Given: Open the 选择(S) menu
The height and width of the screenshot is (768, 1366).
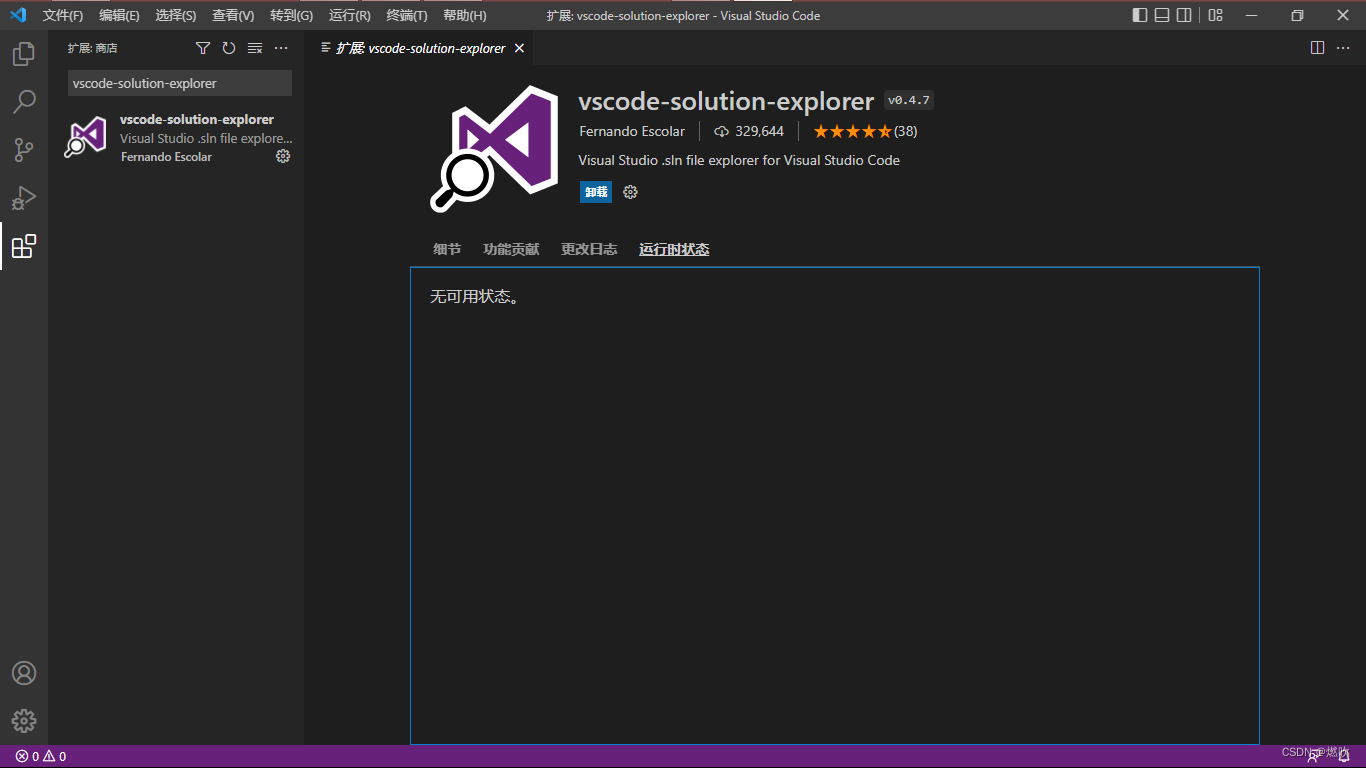Looking at the screenshot, I should 176,15.
